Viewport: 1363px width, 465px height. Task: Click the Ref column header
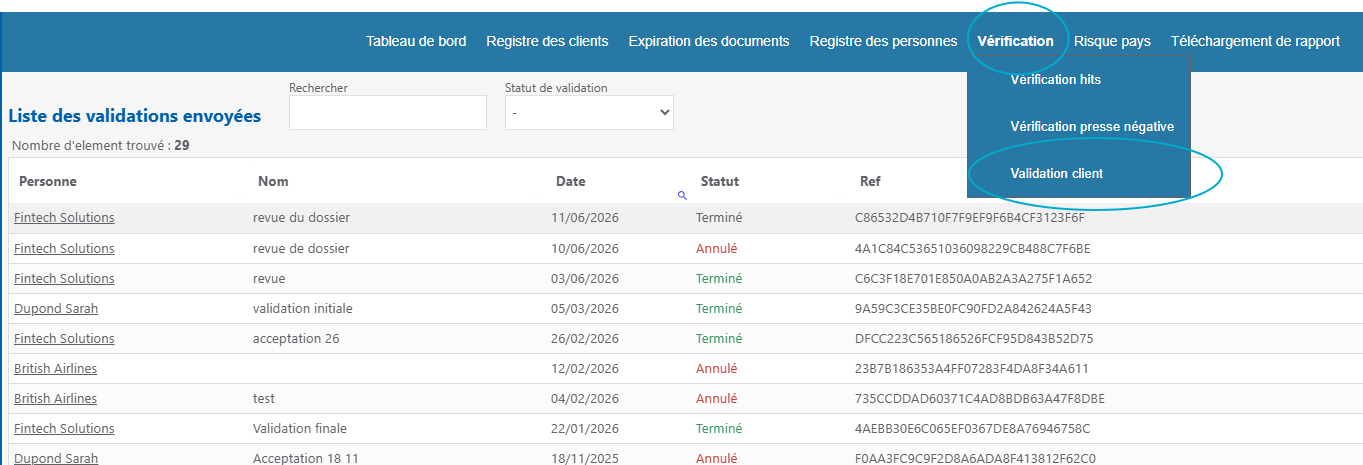click(x=870, y=181)
